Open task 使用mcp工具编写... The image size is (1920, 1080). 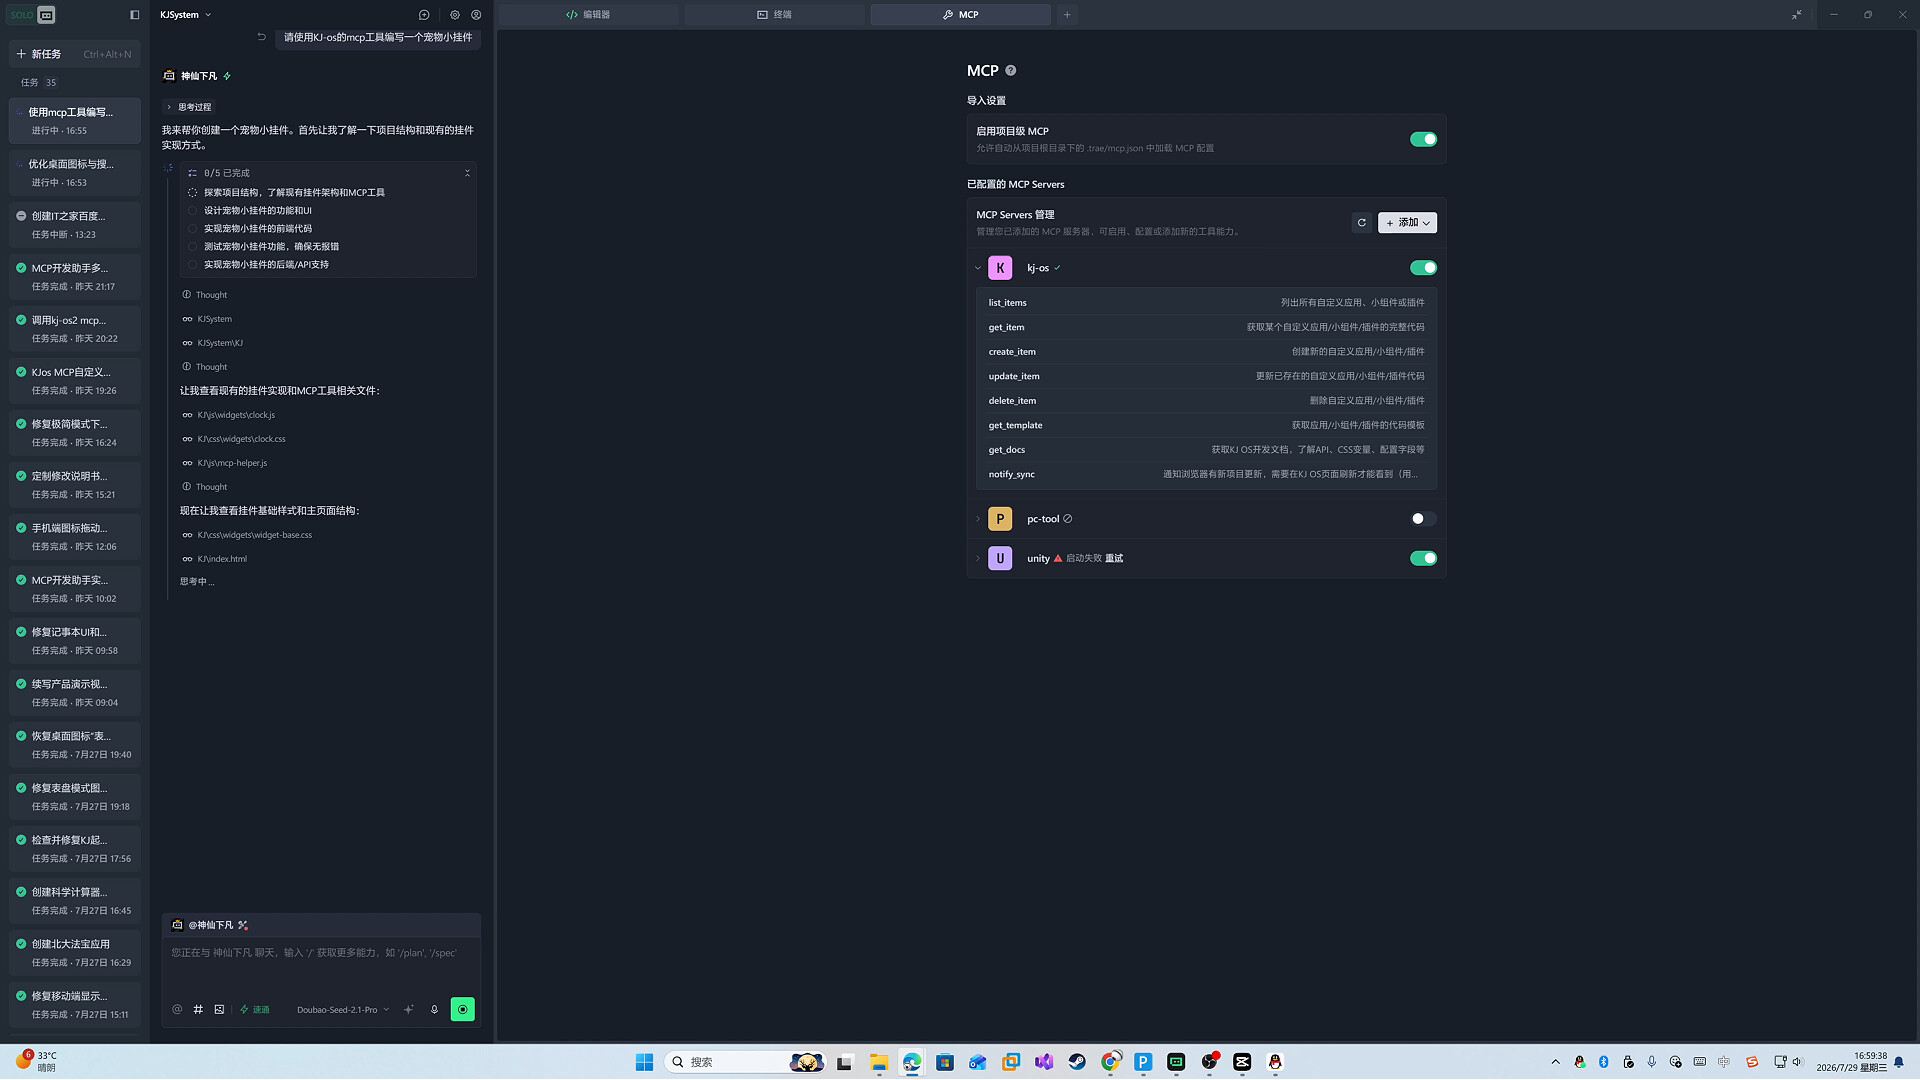click(75, 121)
